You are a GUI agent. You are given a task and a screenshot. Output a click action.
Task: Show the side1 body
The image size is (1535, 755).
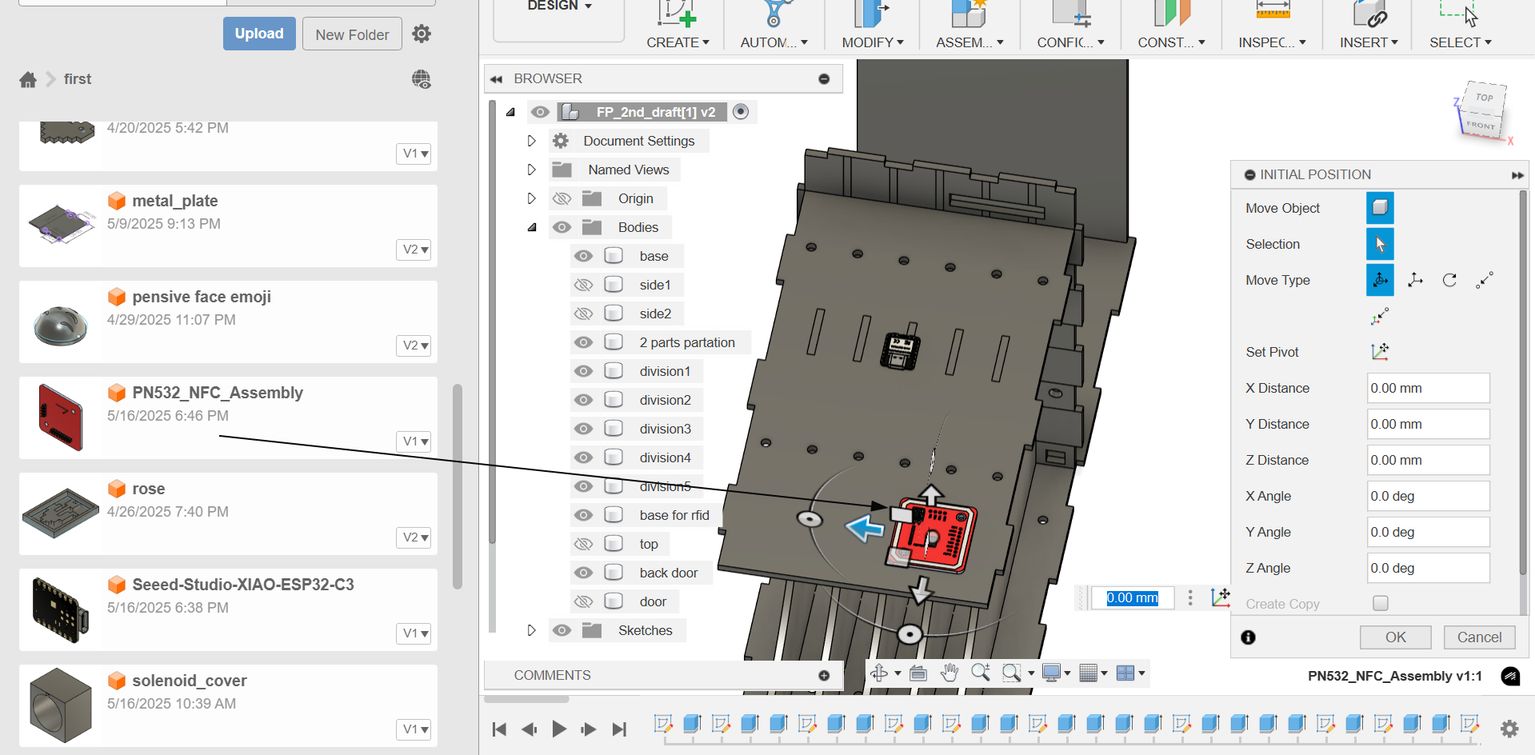point(583,285)
